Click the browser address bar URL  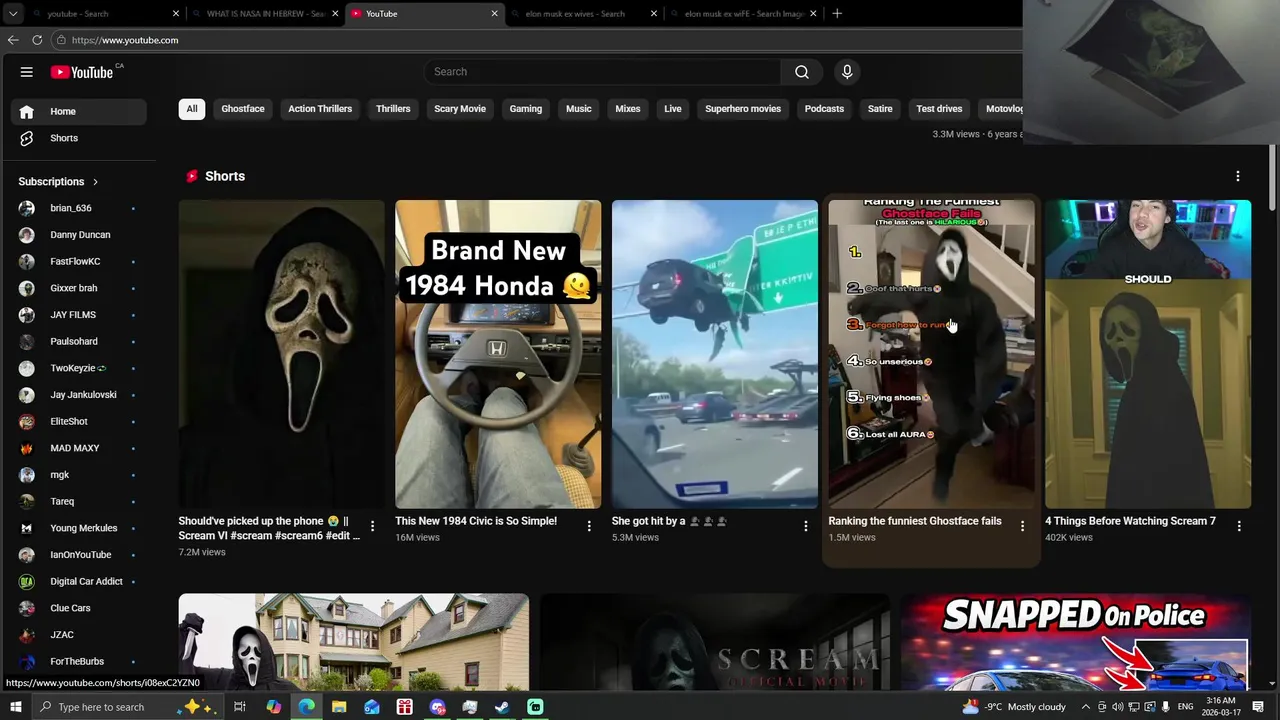point(125,40)
